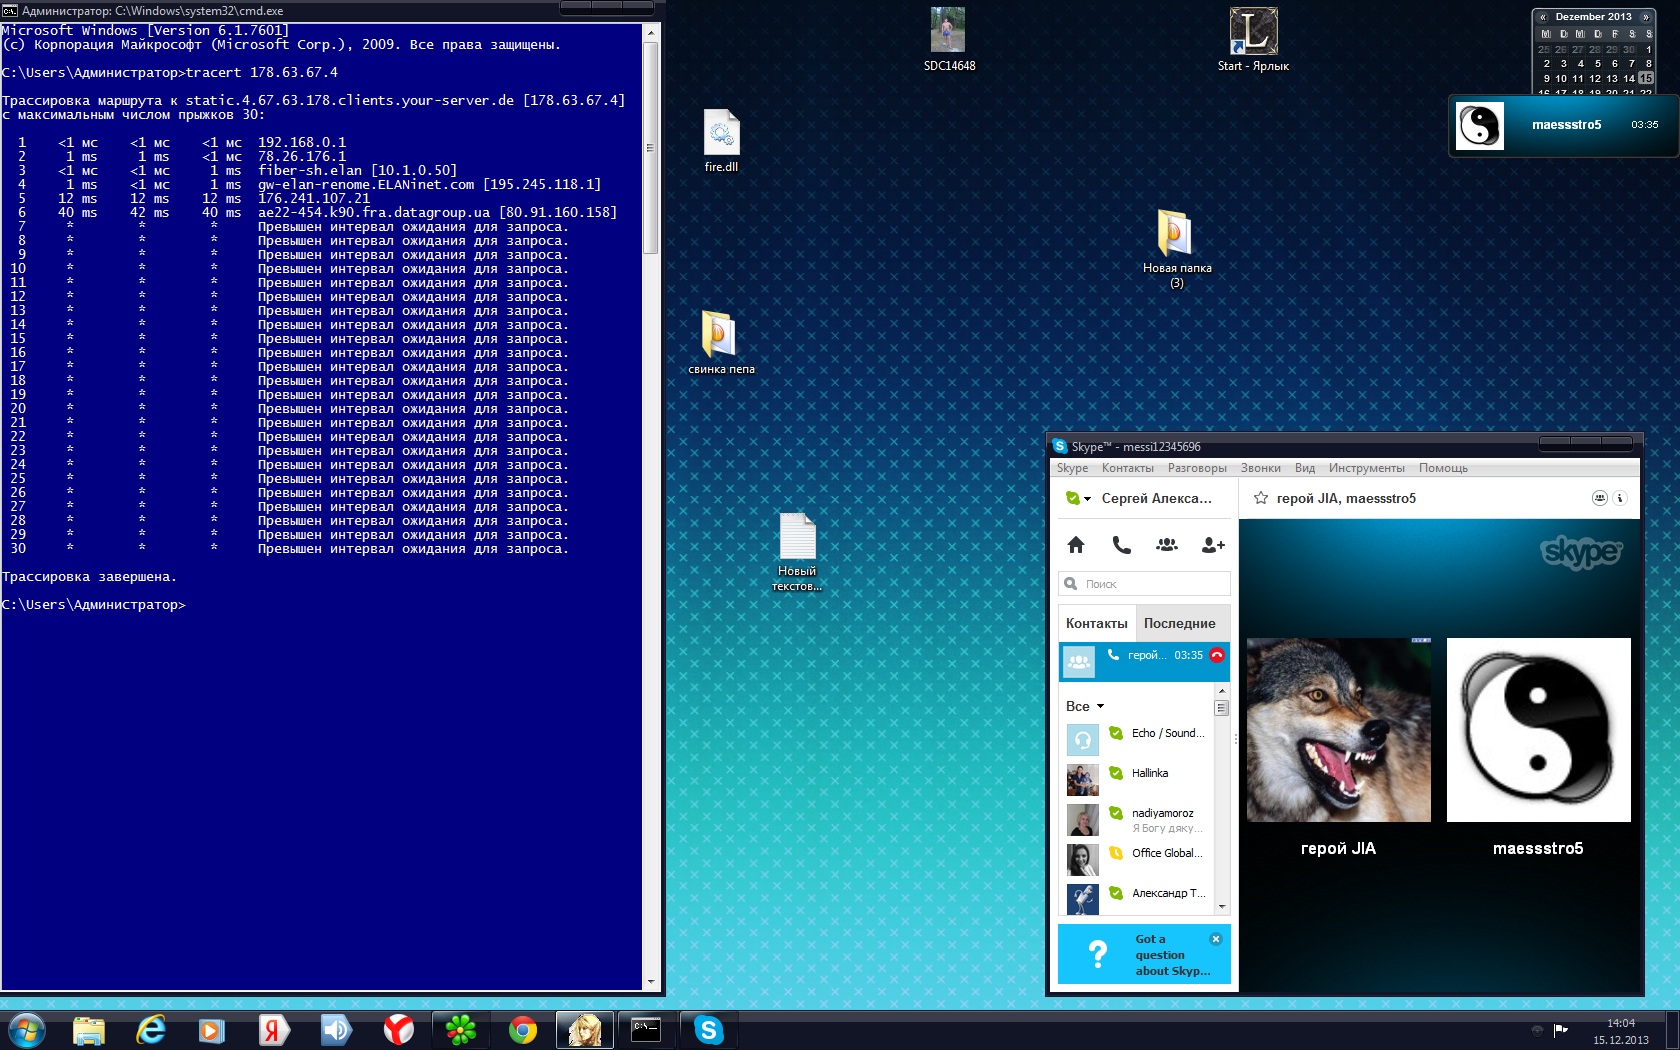Image resolution: width=1680 pixels, height=1050 pixels.
Task: Click the cmd window vertical scrollbar thumb
Action: pos(651,148)
